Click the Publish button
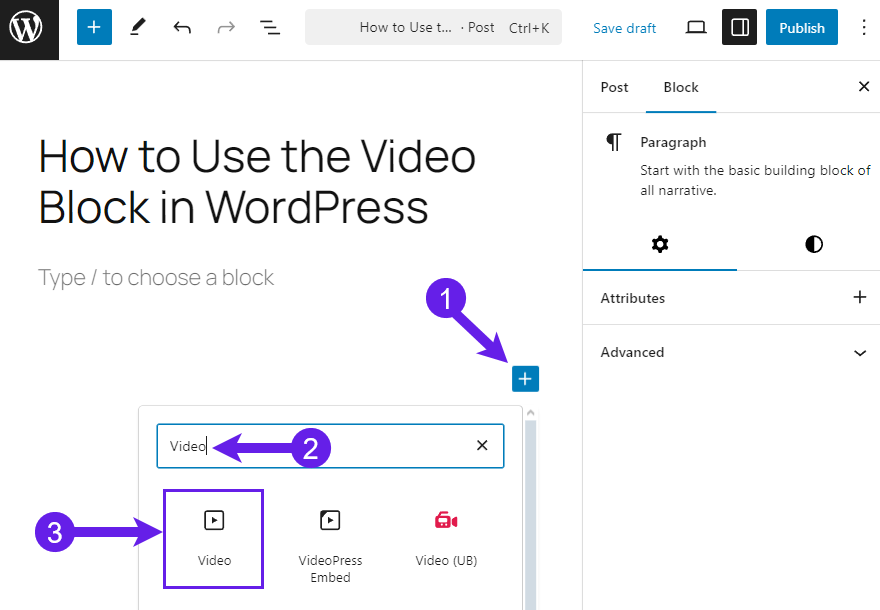Screen dimensions: 880x610 click(802, 27)
